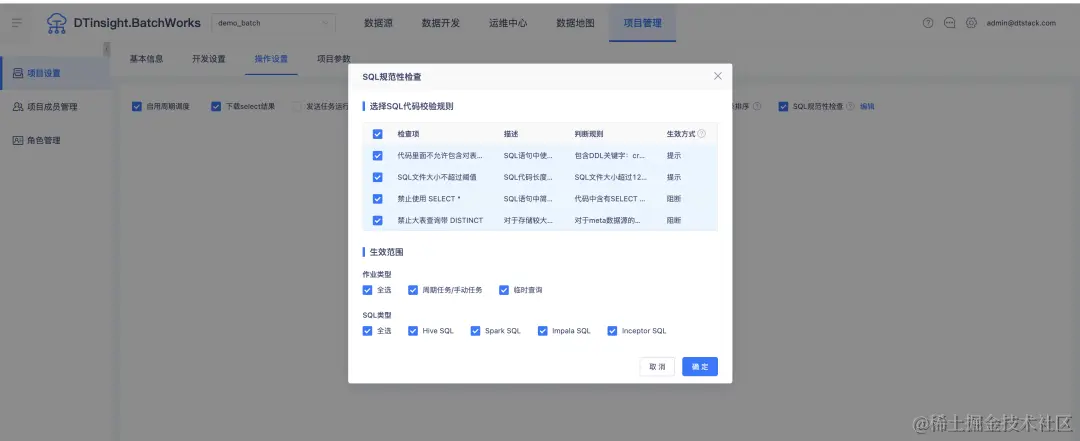1080x441 pixels.
Task: Open the demo_batch project dropdown
Action: [273, 23]
